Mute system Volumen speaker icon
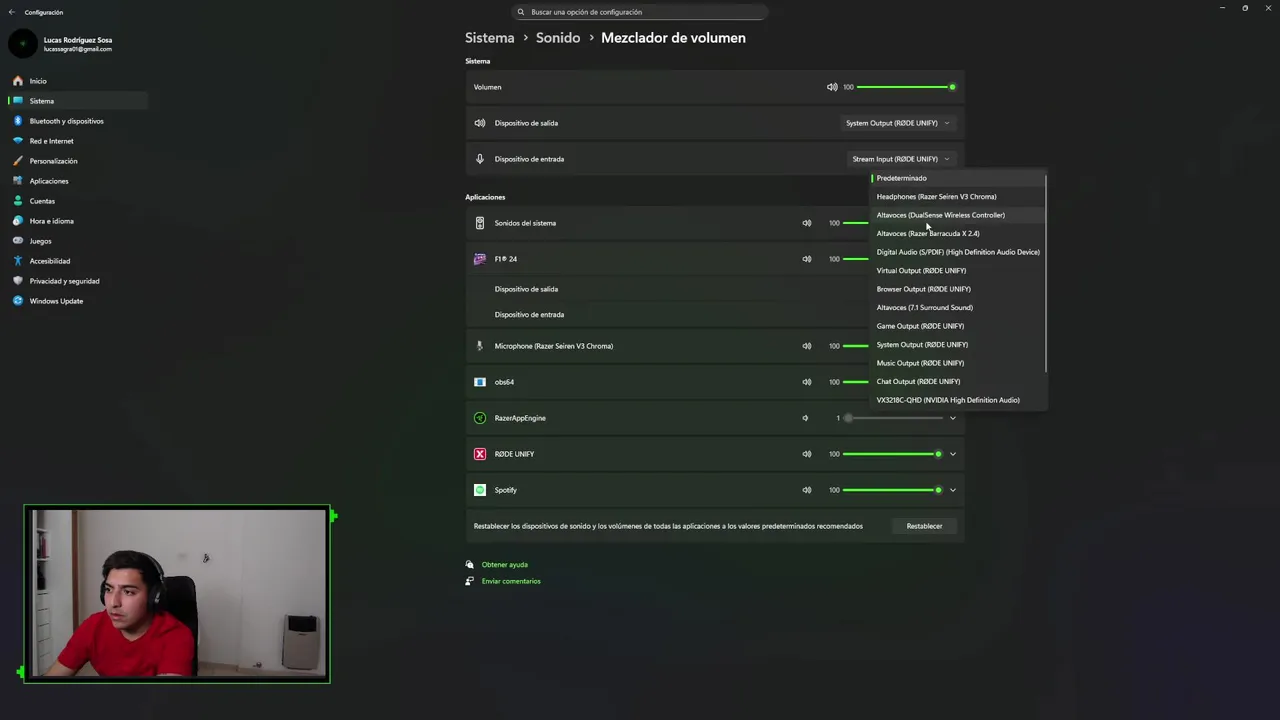The image size is (1280, 720). [832, 87]
